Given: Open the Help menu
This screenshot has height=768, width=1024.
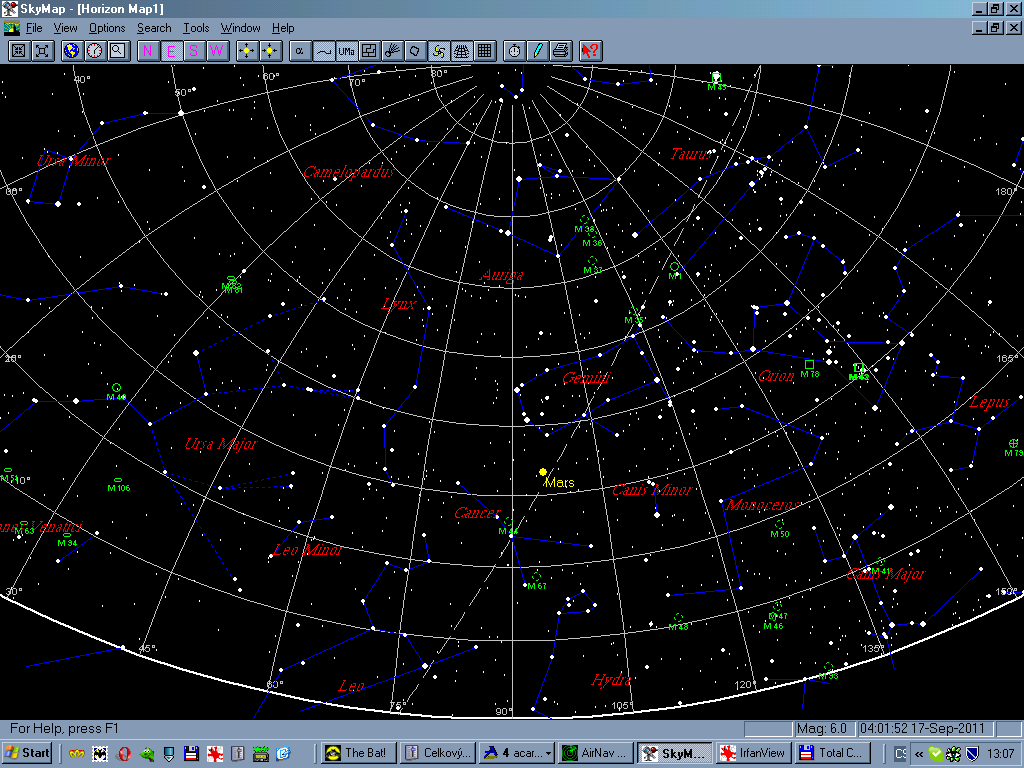Looking at the screenshot, I should 283,28.
